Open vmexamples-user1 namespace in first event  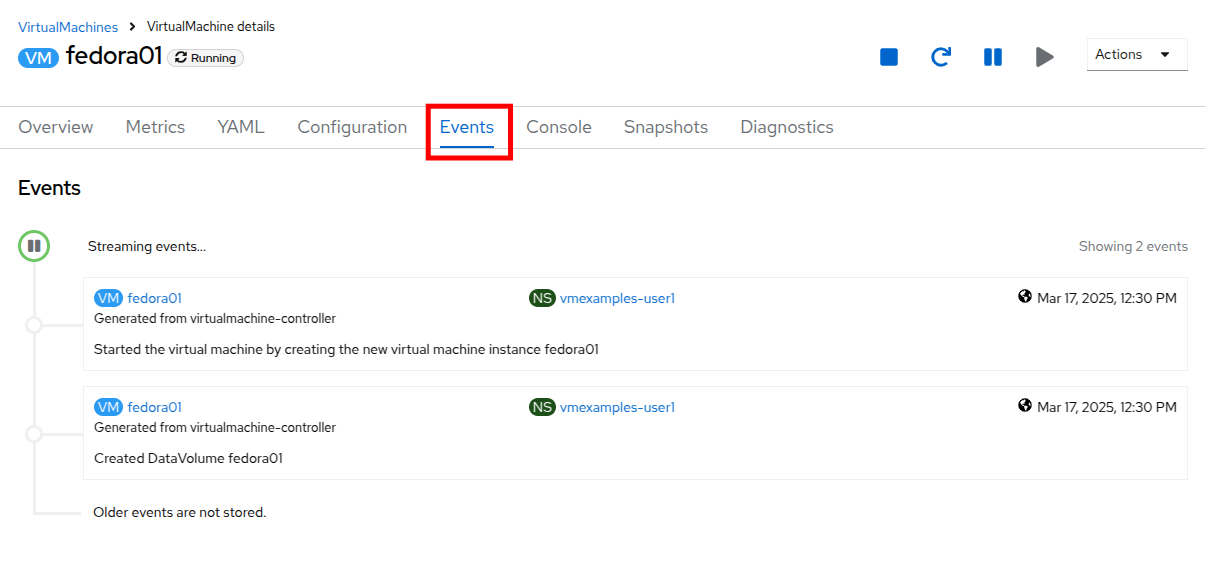[x=617, y=298]
